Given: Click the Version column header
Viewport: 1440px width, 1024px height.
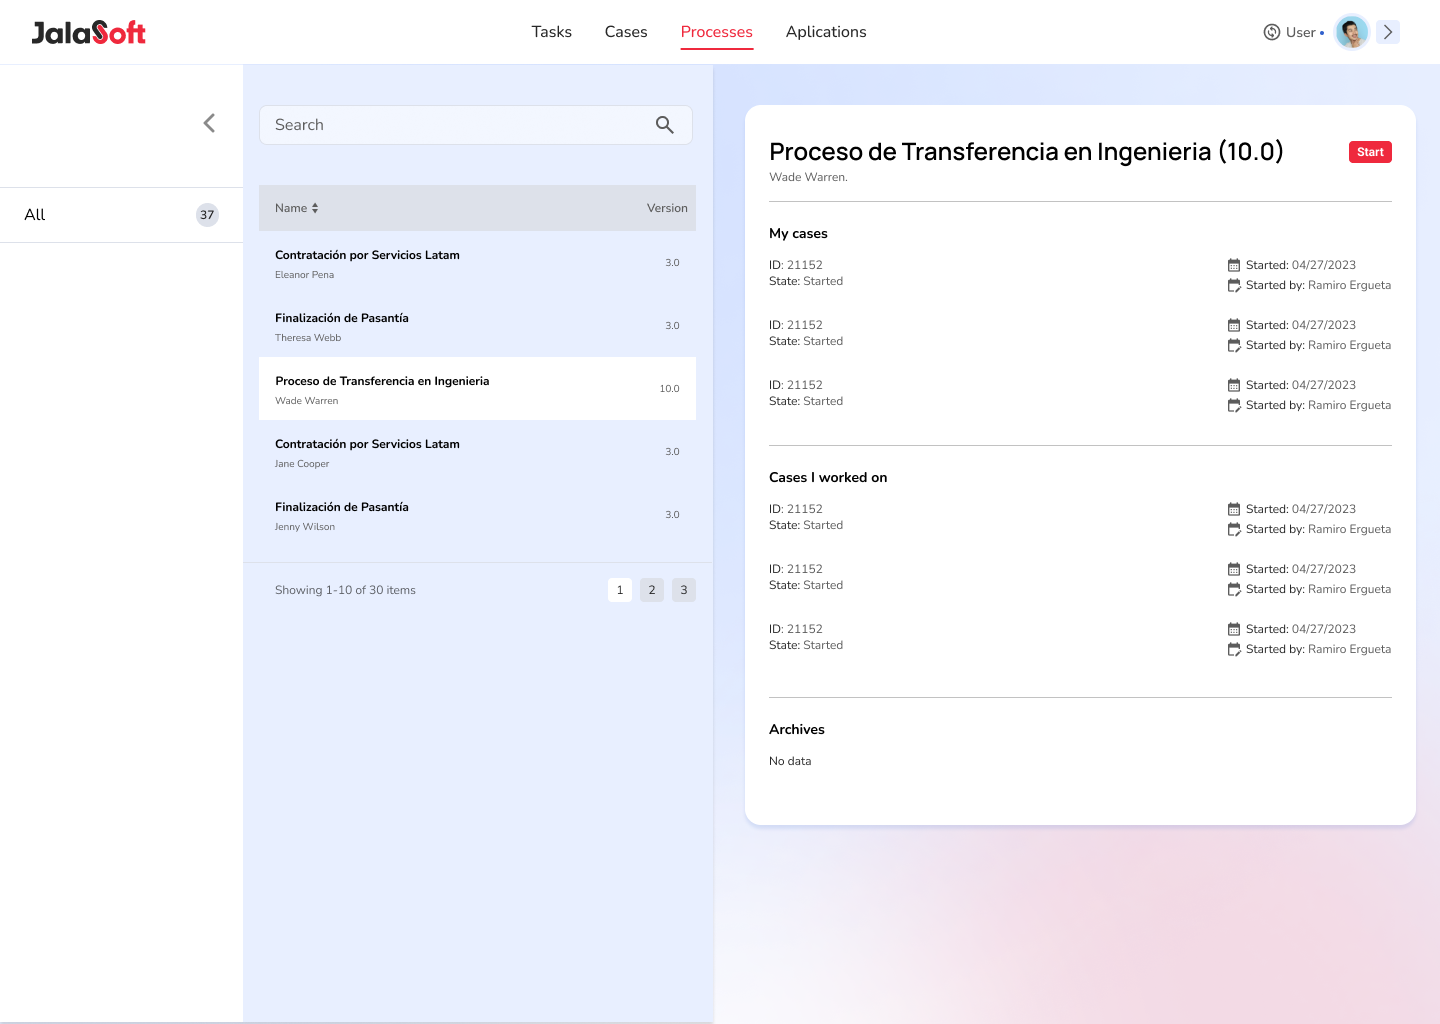Looking at the screenshot, I should [667, 208].
